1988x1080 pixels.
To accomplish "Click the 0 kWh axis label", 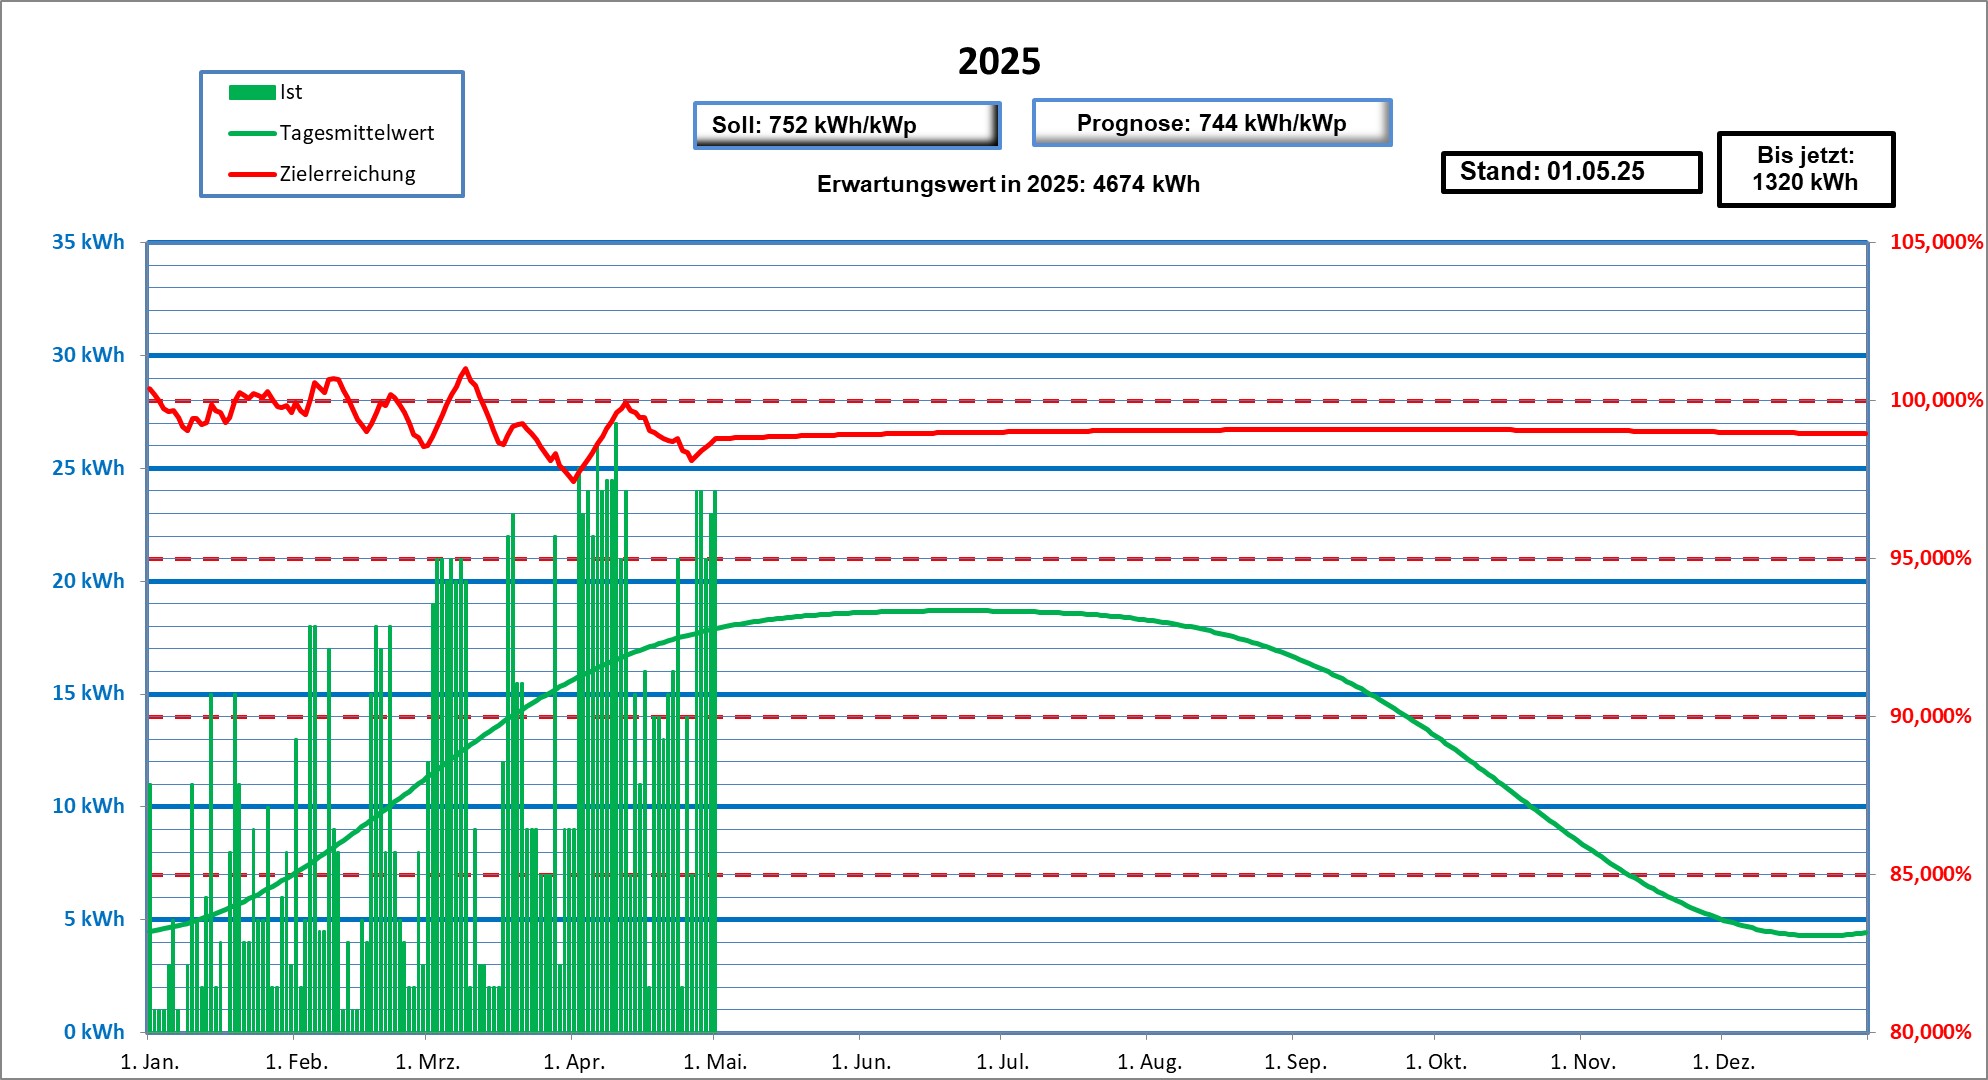I will 94,1032.
